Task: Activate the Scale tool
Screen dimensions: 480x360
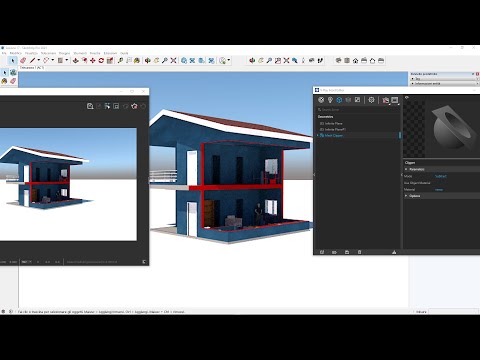Action: (x=110, y=60)
